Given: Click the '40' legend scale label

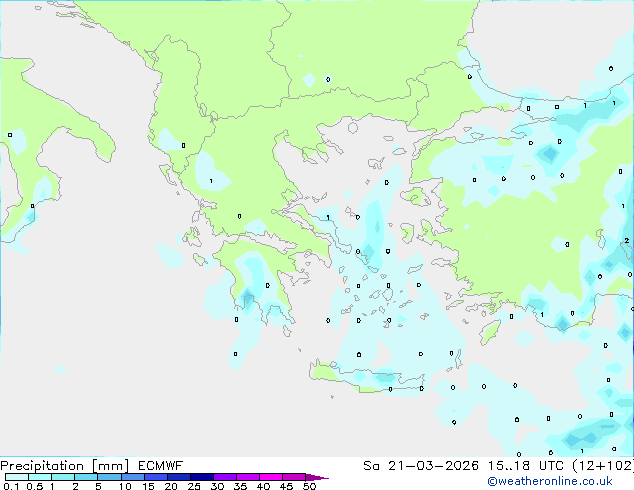Looking at the screenshot, I should coord(263,486).
